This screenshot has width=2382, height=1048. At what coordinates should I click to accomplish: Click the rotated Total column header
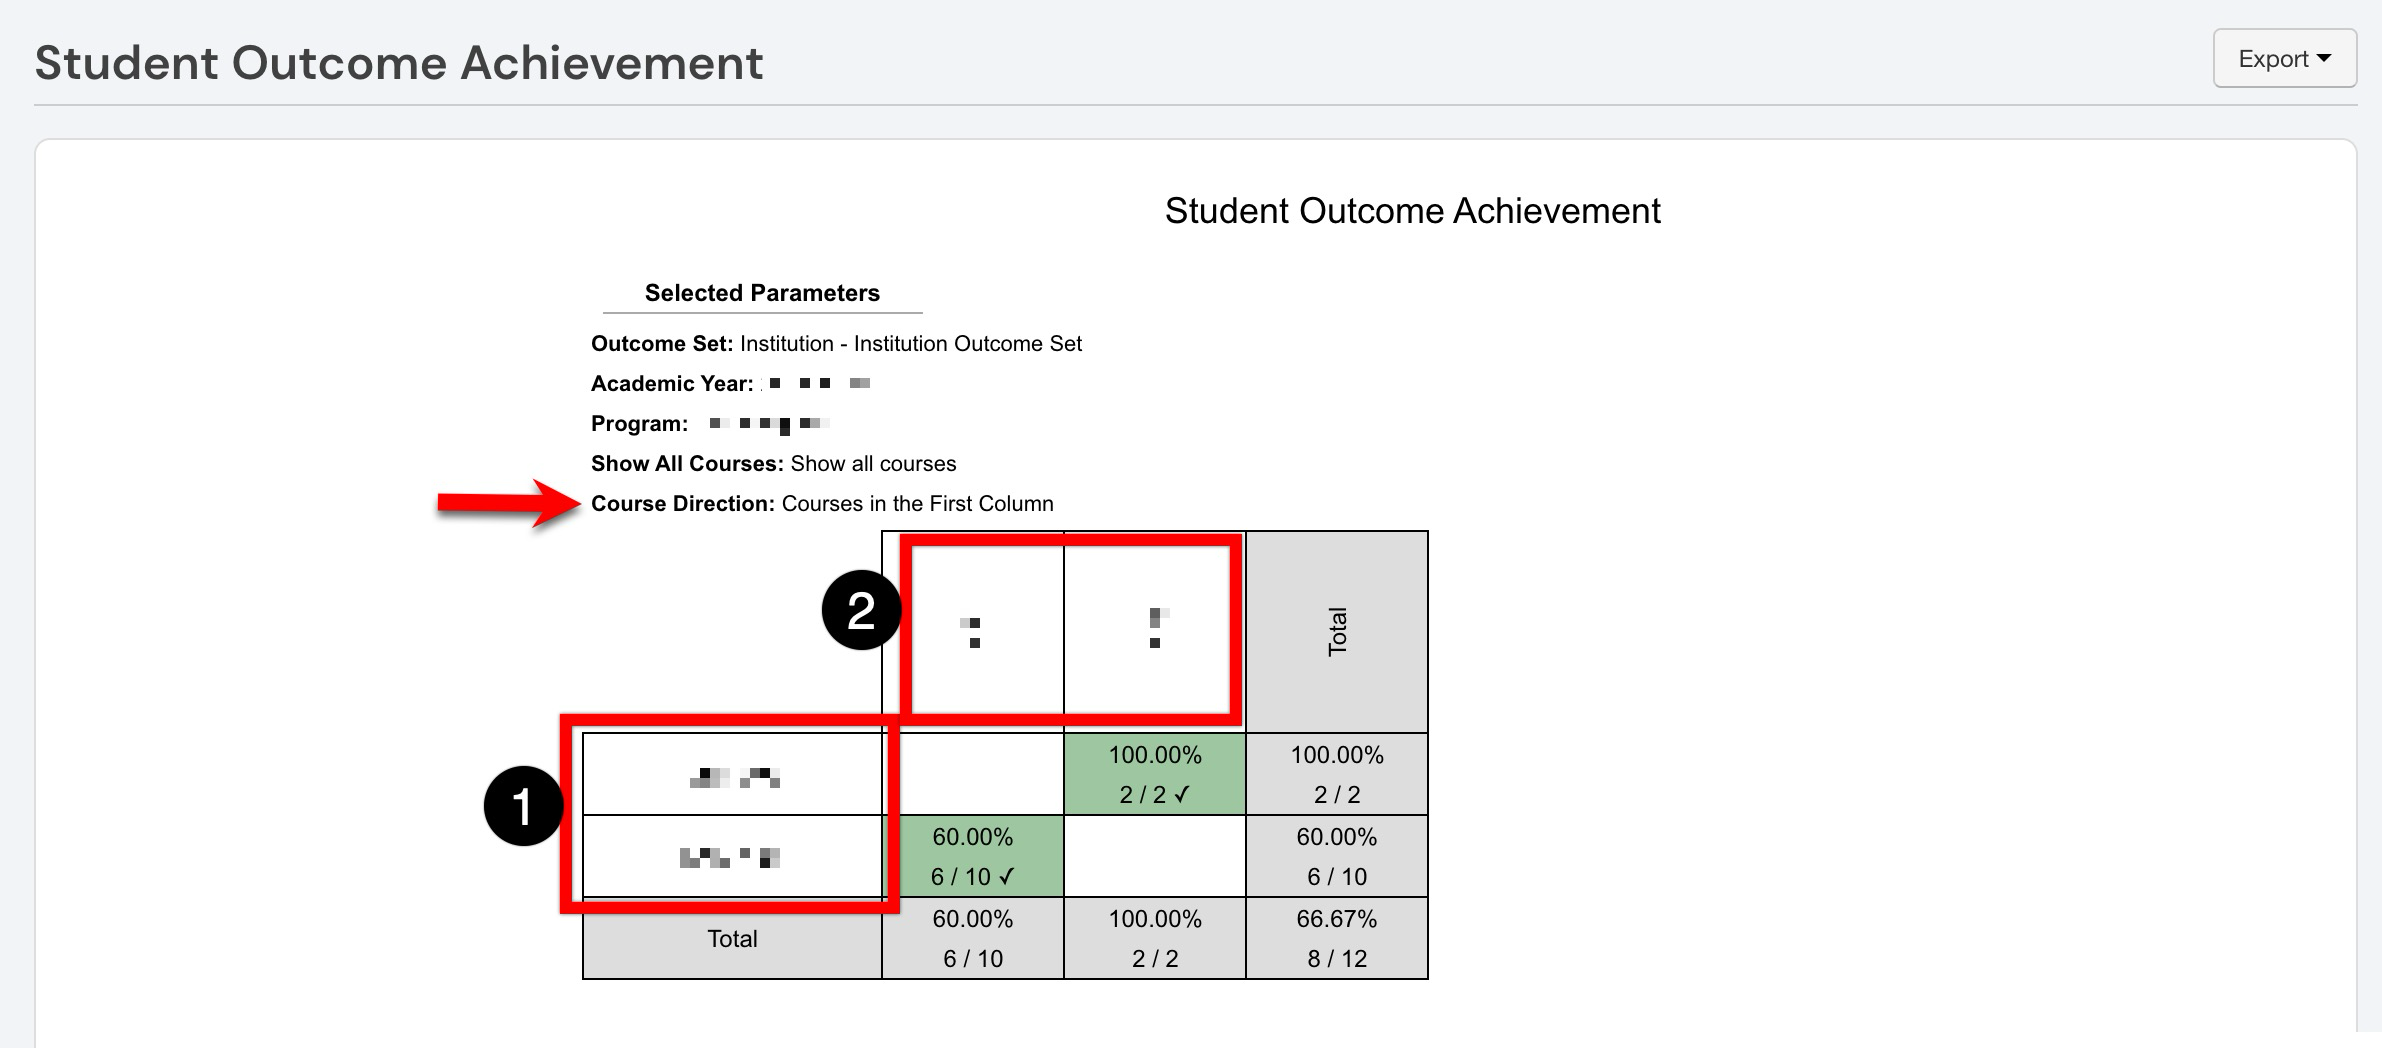1337,632
